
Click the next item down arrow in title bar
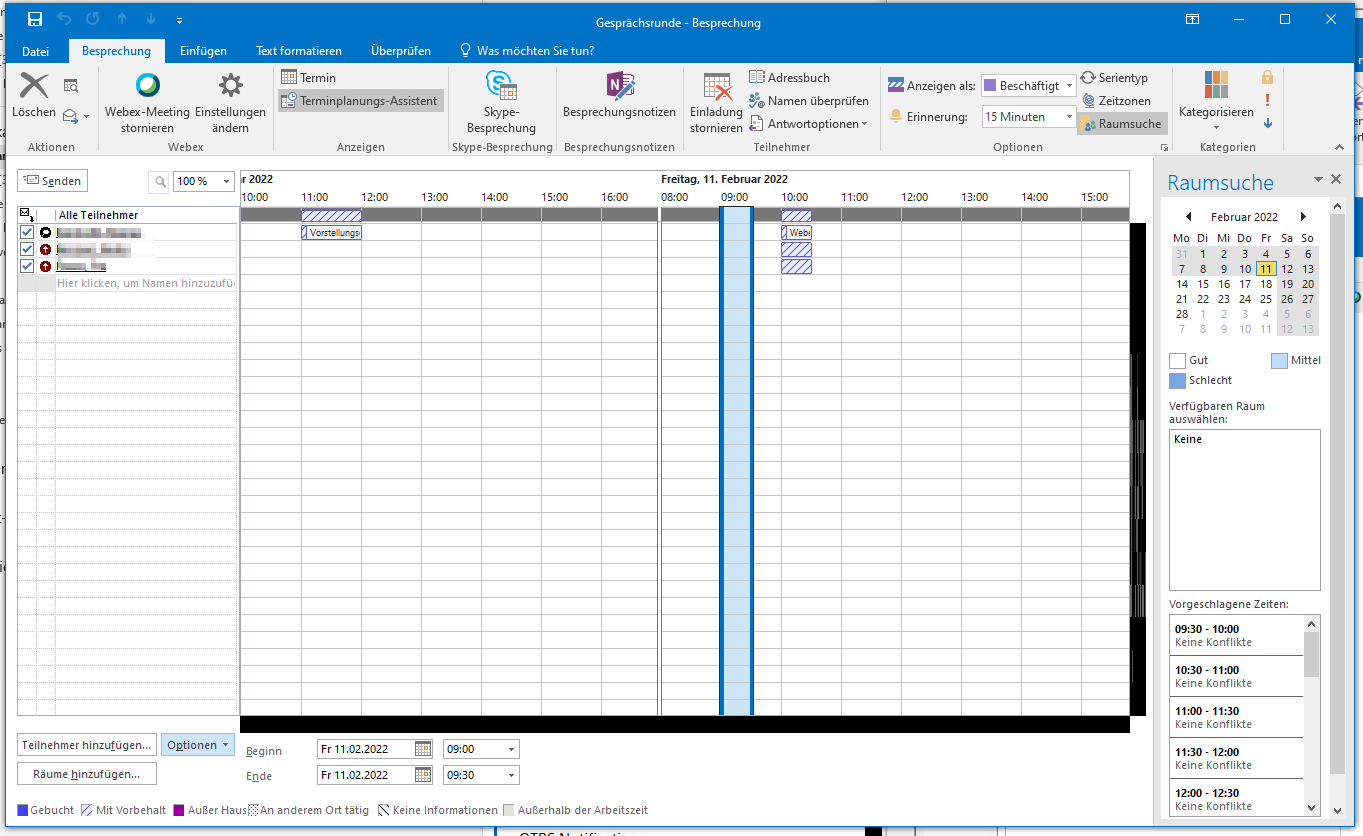pos(150,19)
